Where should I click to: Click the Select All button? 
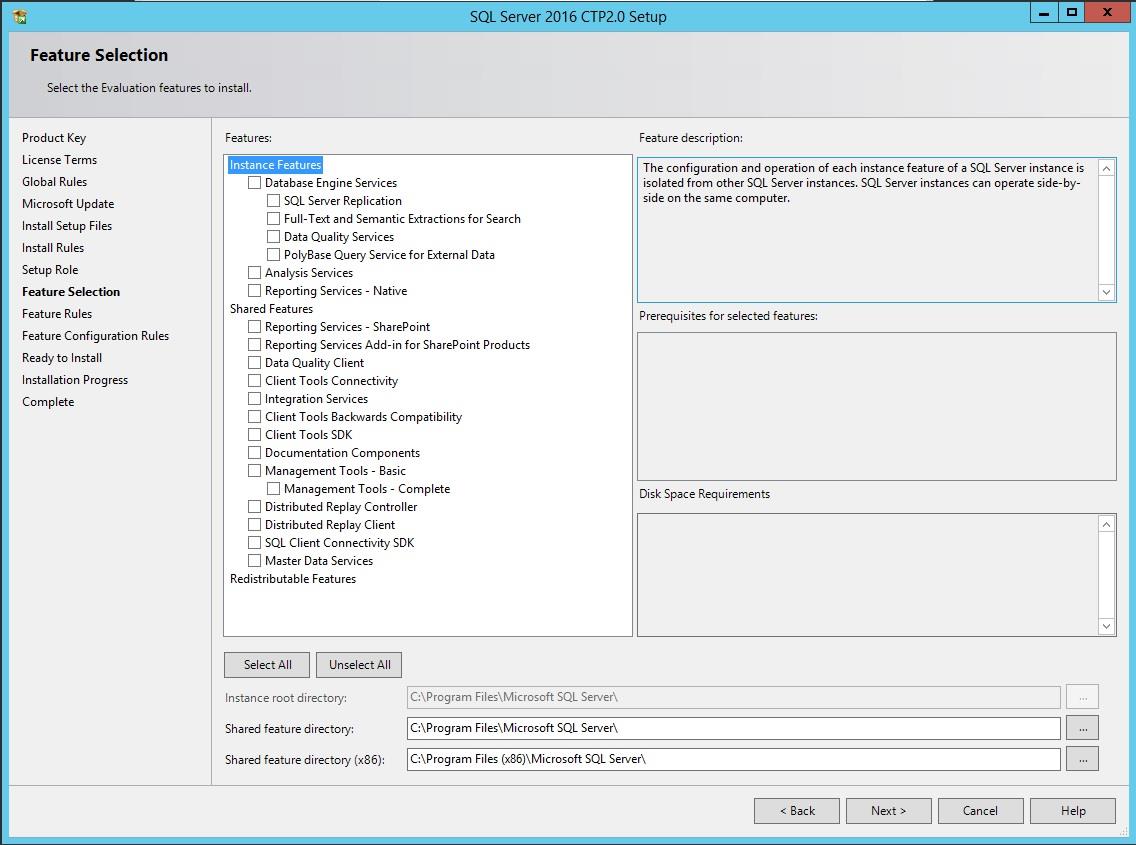pyautogui.click(x=267, y=665)
